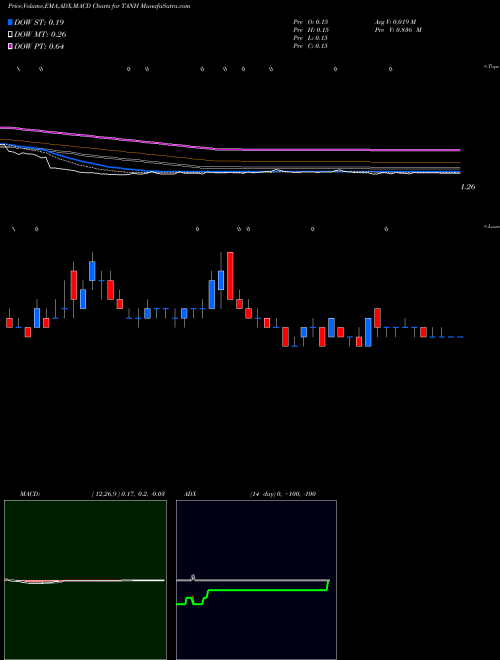This screenshot has width=500, height=660.
Task: Click the blue DOW ST legend swatch
Action: tap(10, 22)
